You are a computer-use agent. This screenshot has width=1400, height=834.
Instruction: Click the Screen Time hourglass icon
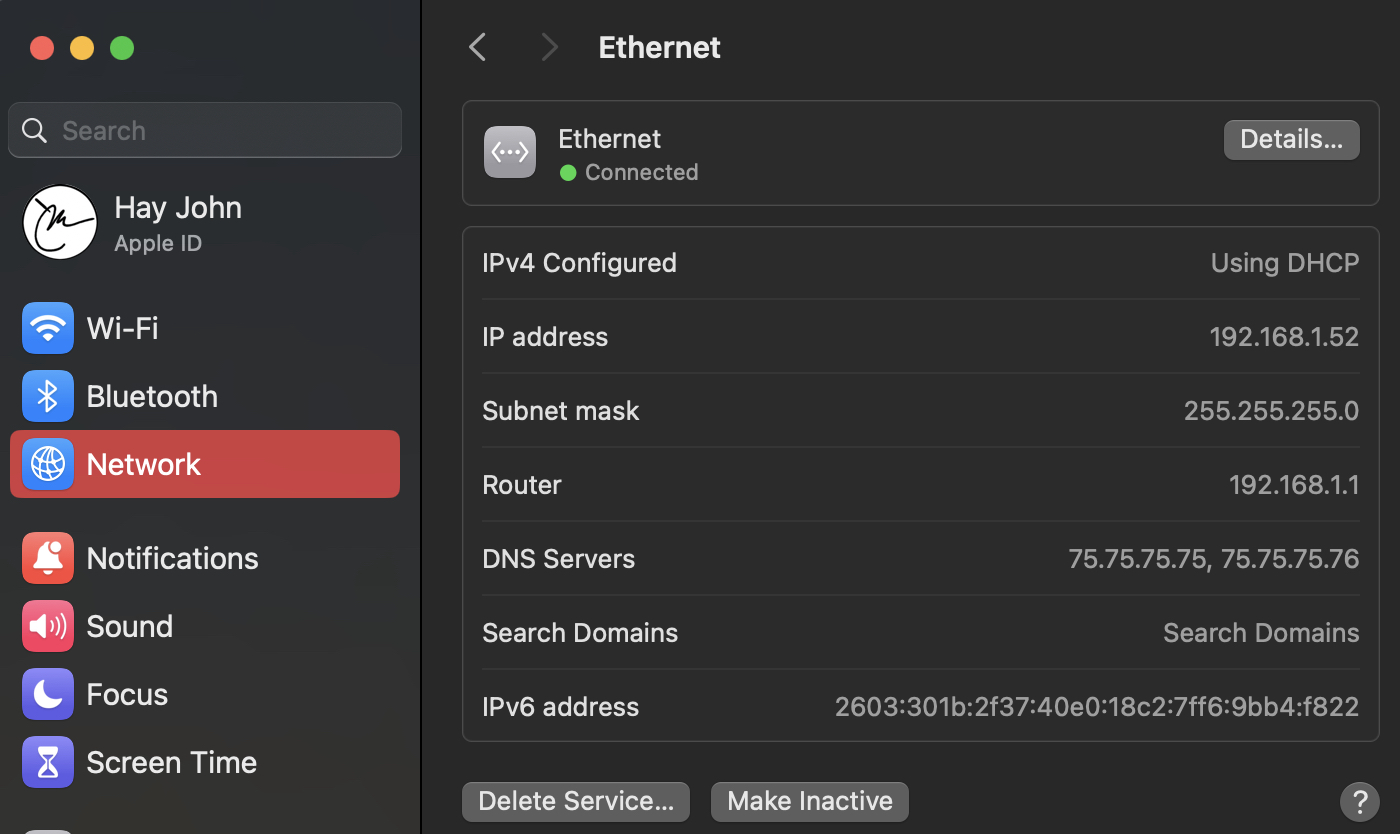tap(48, 762)
